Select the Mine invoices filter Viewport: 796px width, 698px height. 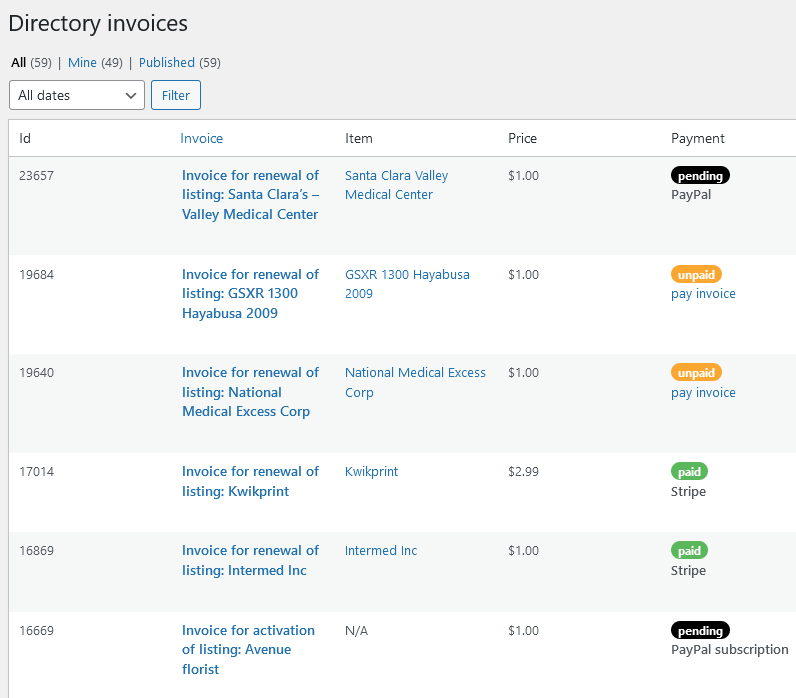[82, 62]
